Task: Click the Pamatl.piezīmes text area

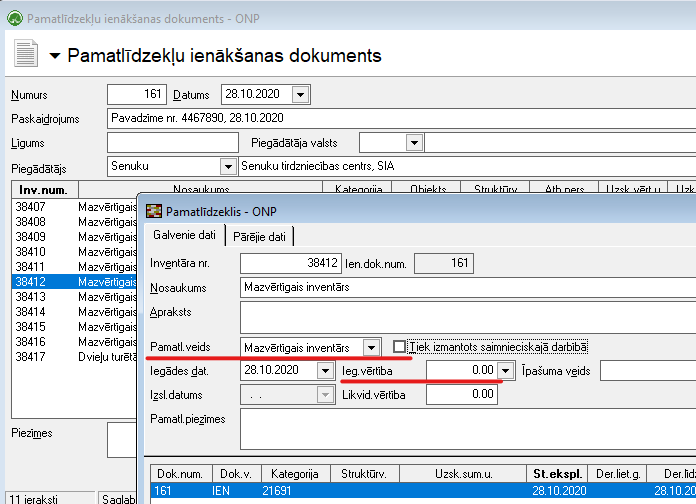Action: coord(468,429)
